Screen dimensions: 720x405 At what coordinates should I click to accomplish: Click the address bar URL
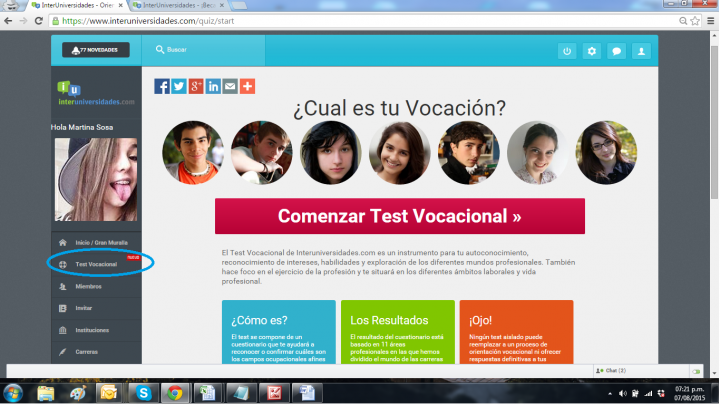coord(148,21)
